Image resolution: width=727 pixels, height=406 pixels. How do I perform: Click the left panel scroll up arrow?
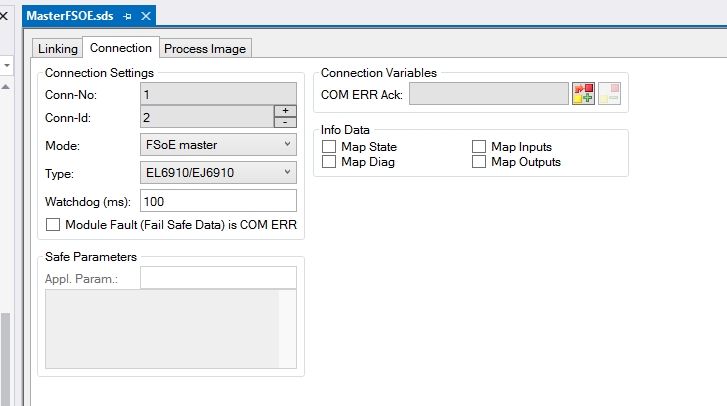(x=5, y=88)
